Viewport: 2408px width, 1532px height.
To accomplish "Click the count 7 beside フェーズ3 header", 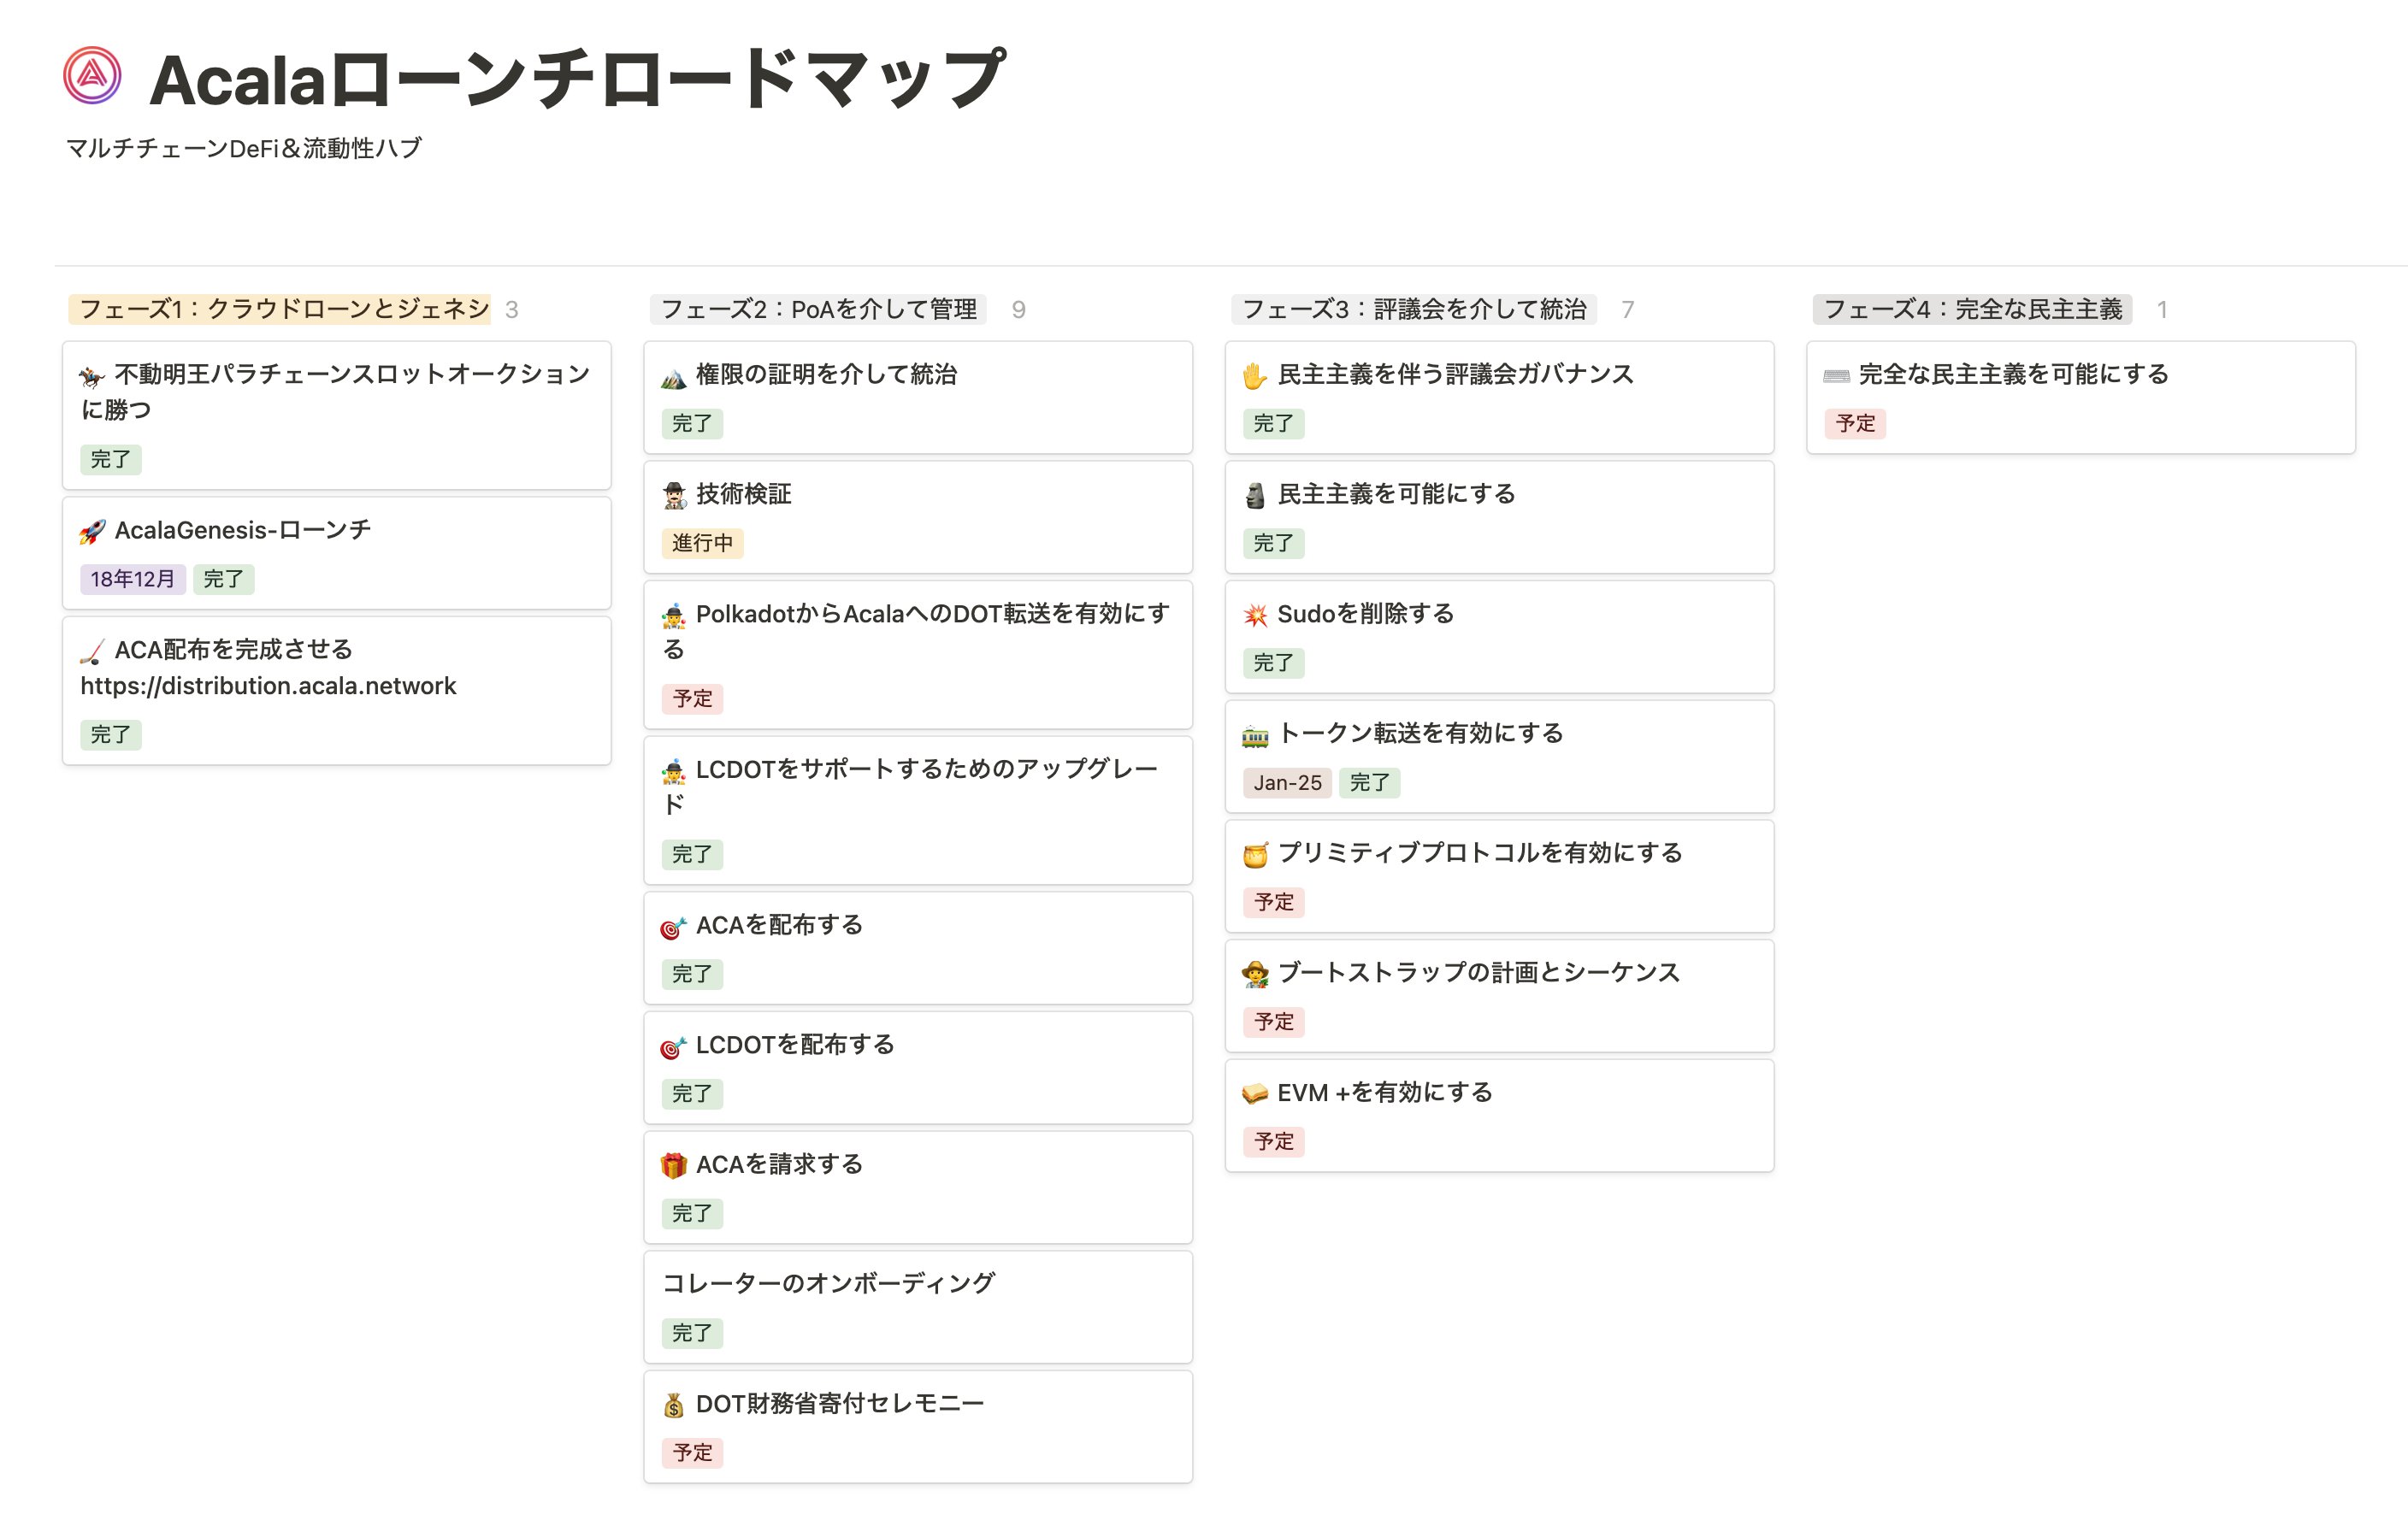I will (1628, 310).
